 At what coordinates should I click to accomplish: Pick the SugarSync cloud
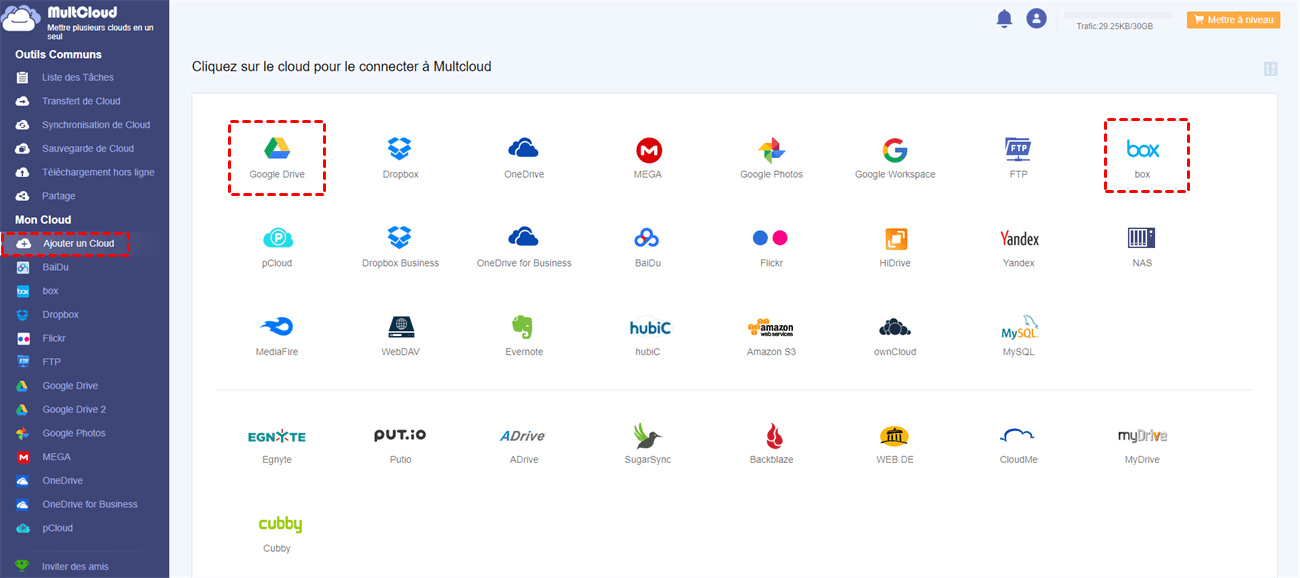pos(648,444)
